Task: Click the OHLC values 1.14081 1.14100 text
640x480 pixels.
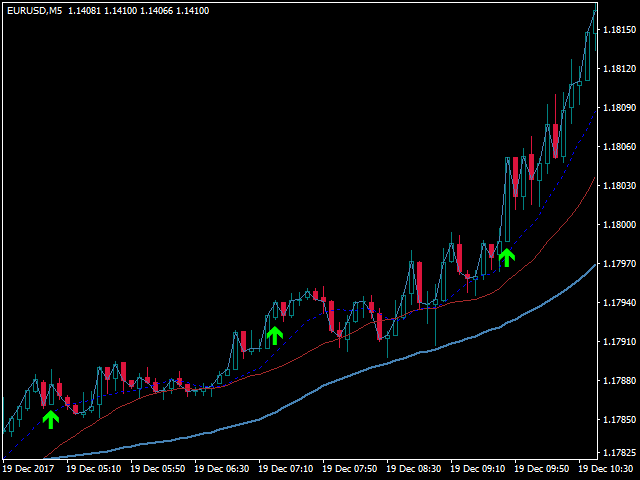Action: (102, 11)
